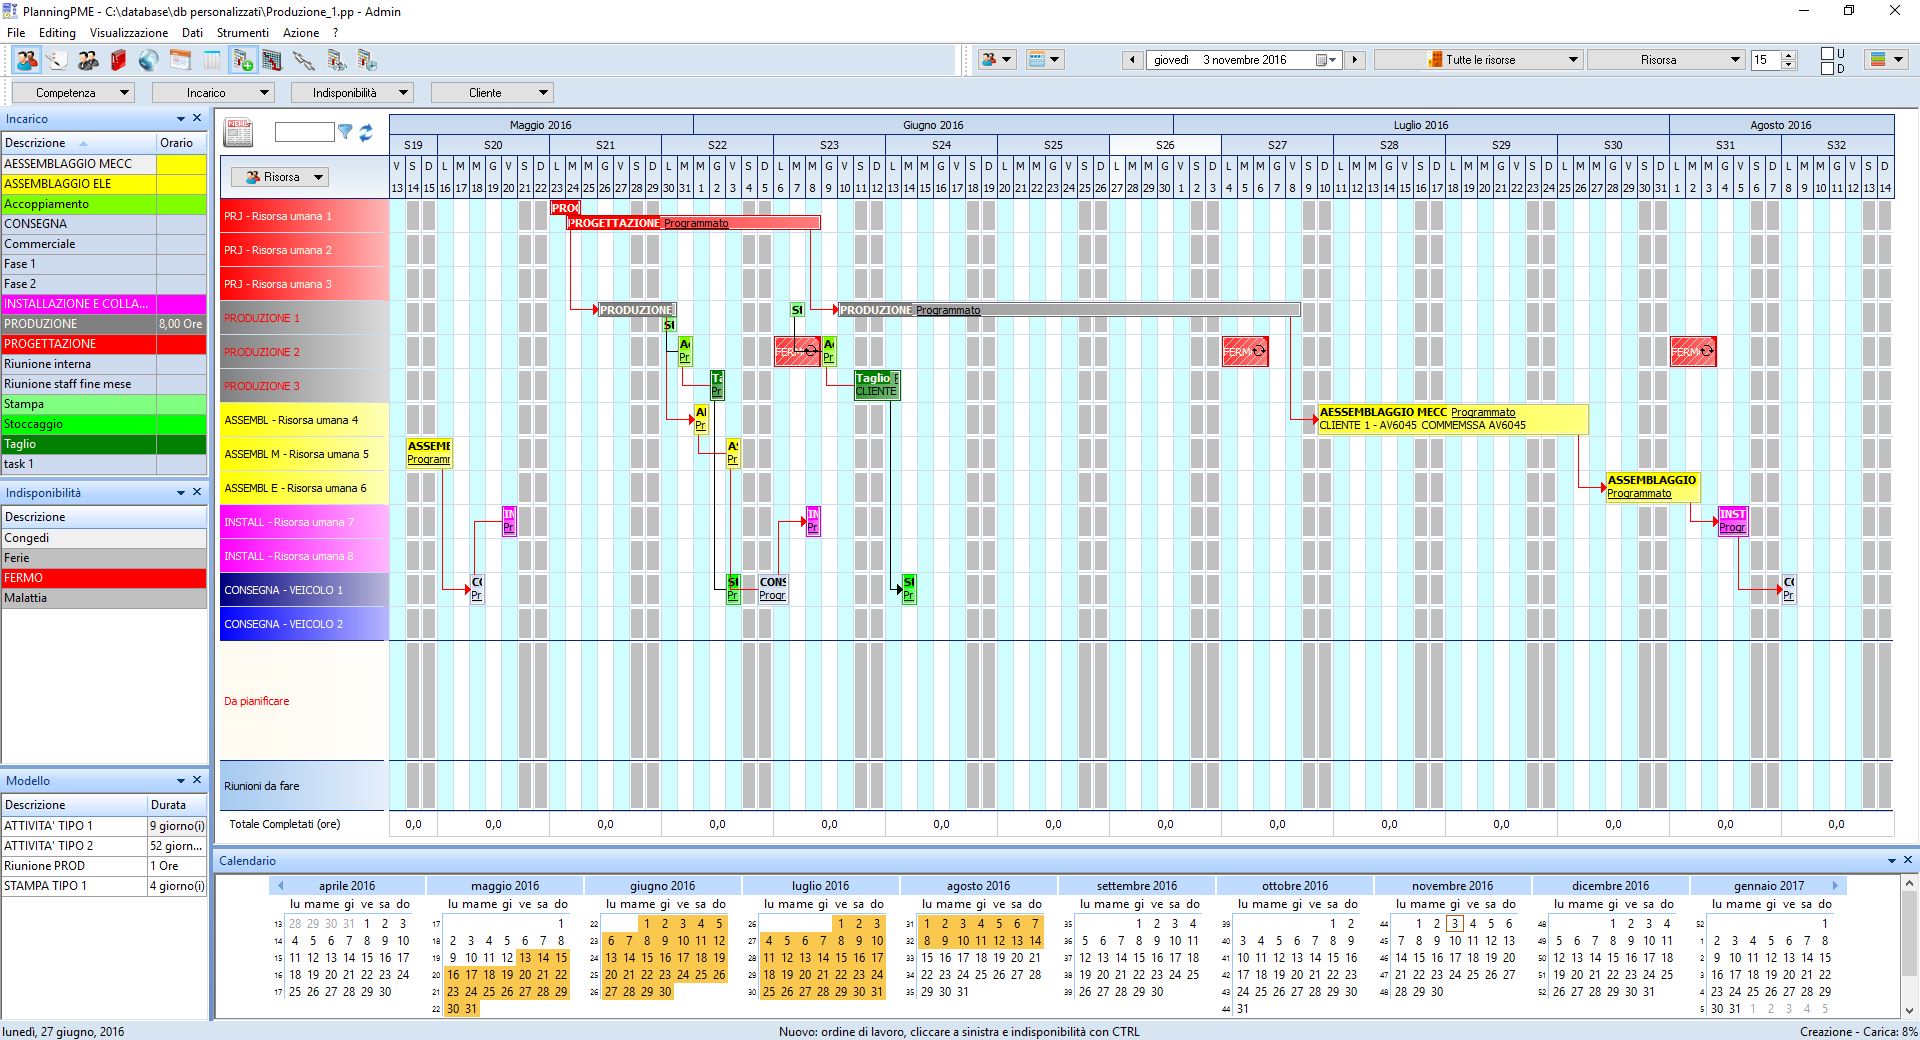Select the PROGETTAZIONE Programmato task bar

click(x=694, y=223)
